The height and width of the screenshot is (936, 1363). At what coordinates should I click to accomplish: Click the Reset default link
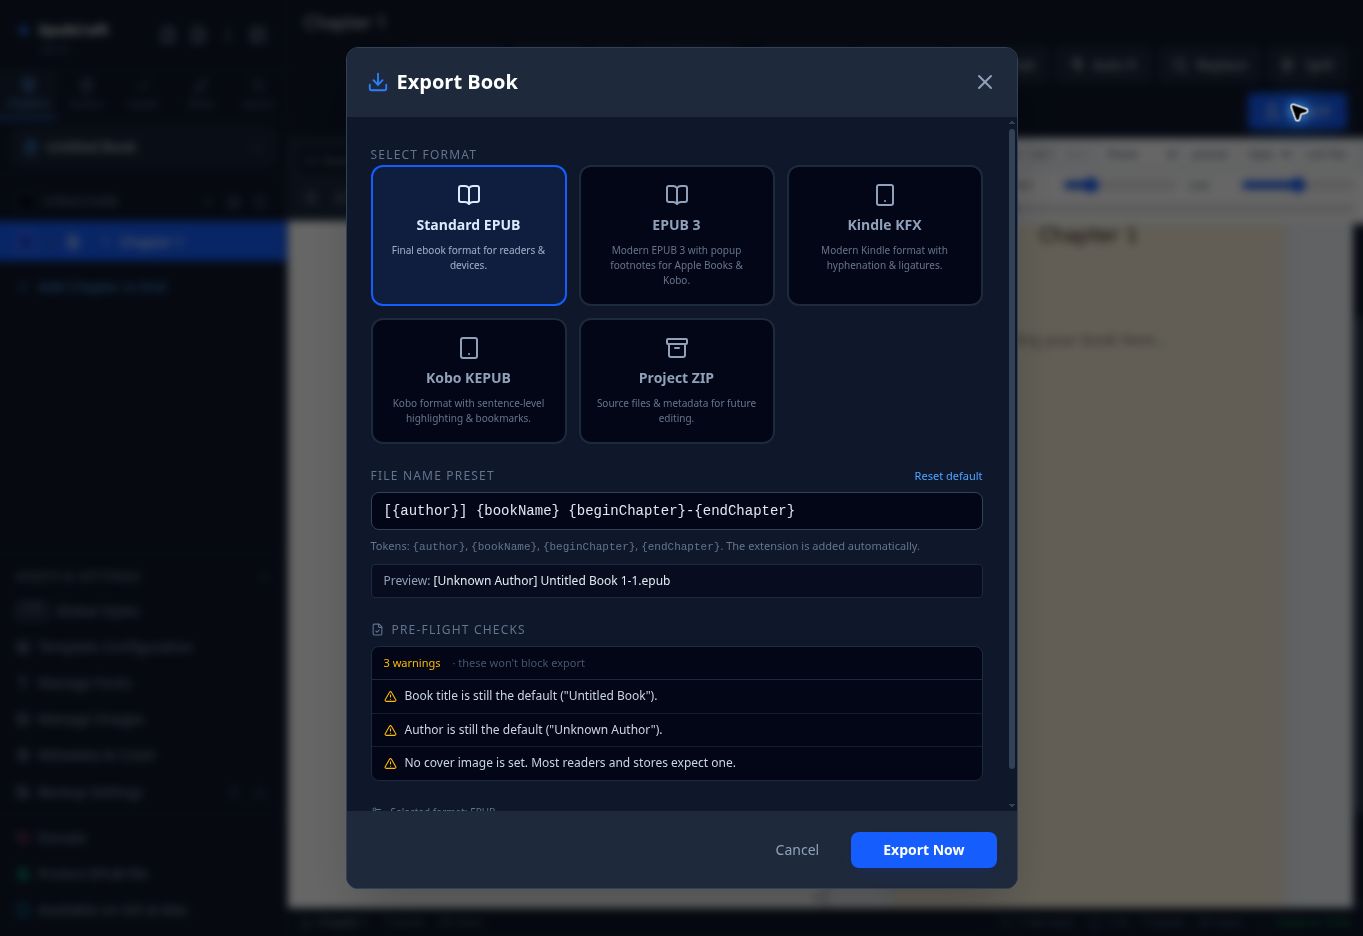(948, 476)
